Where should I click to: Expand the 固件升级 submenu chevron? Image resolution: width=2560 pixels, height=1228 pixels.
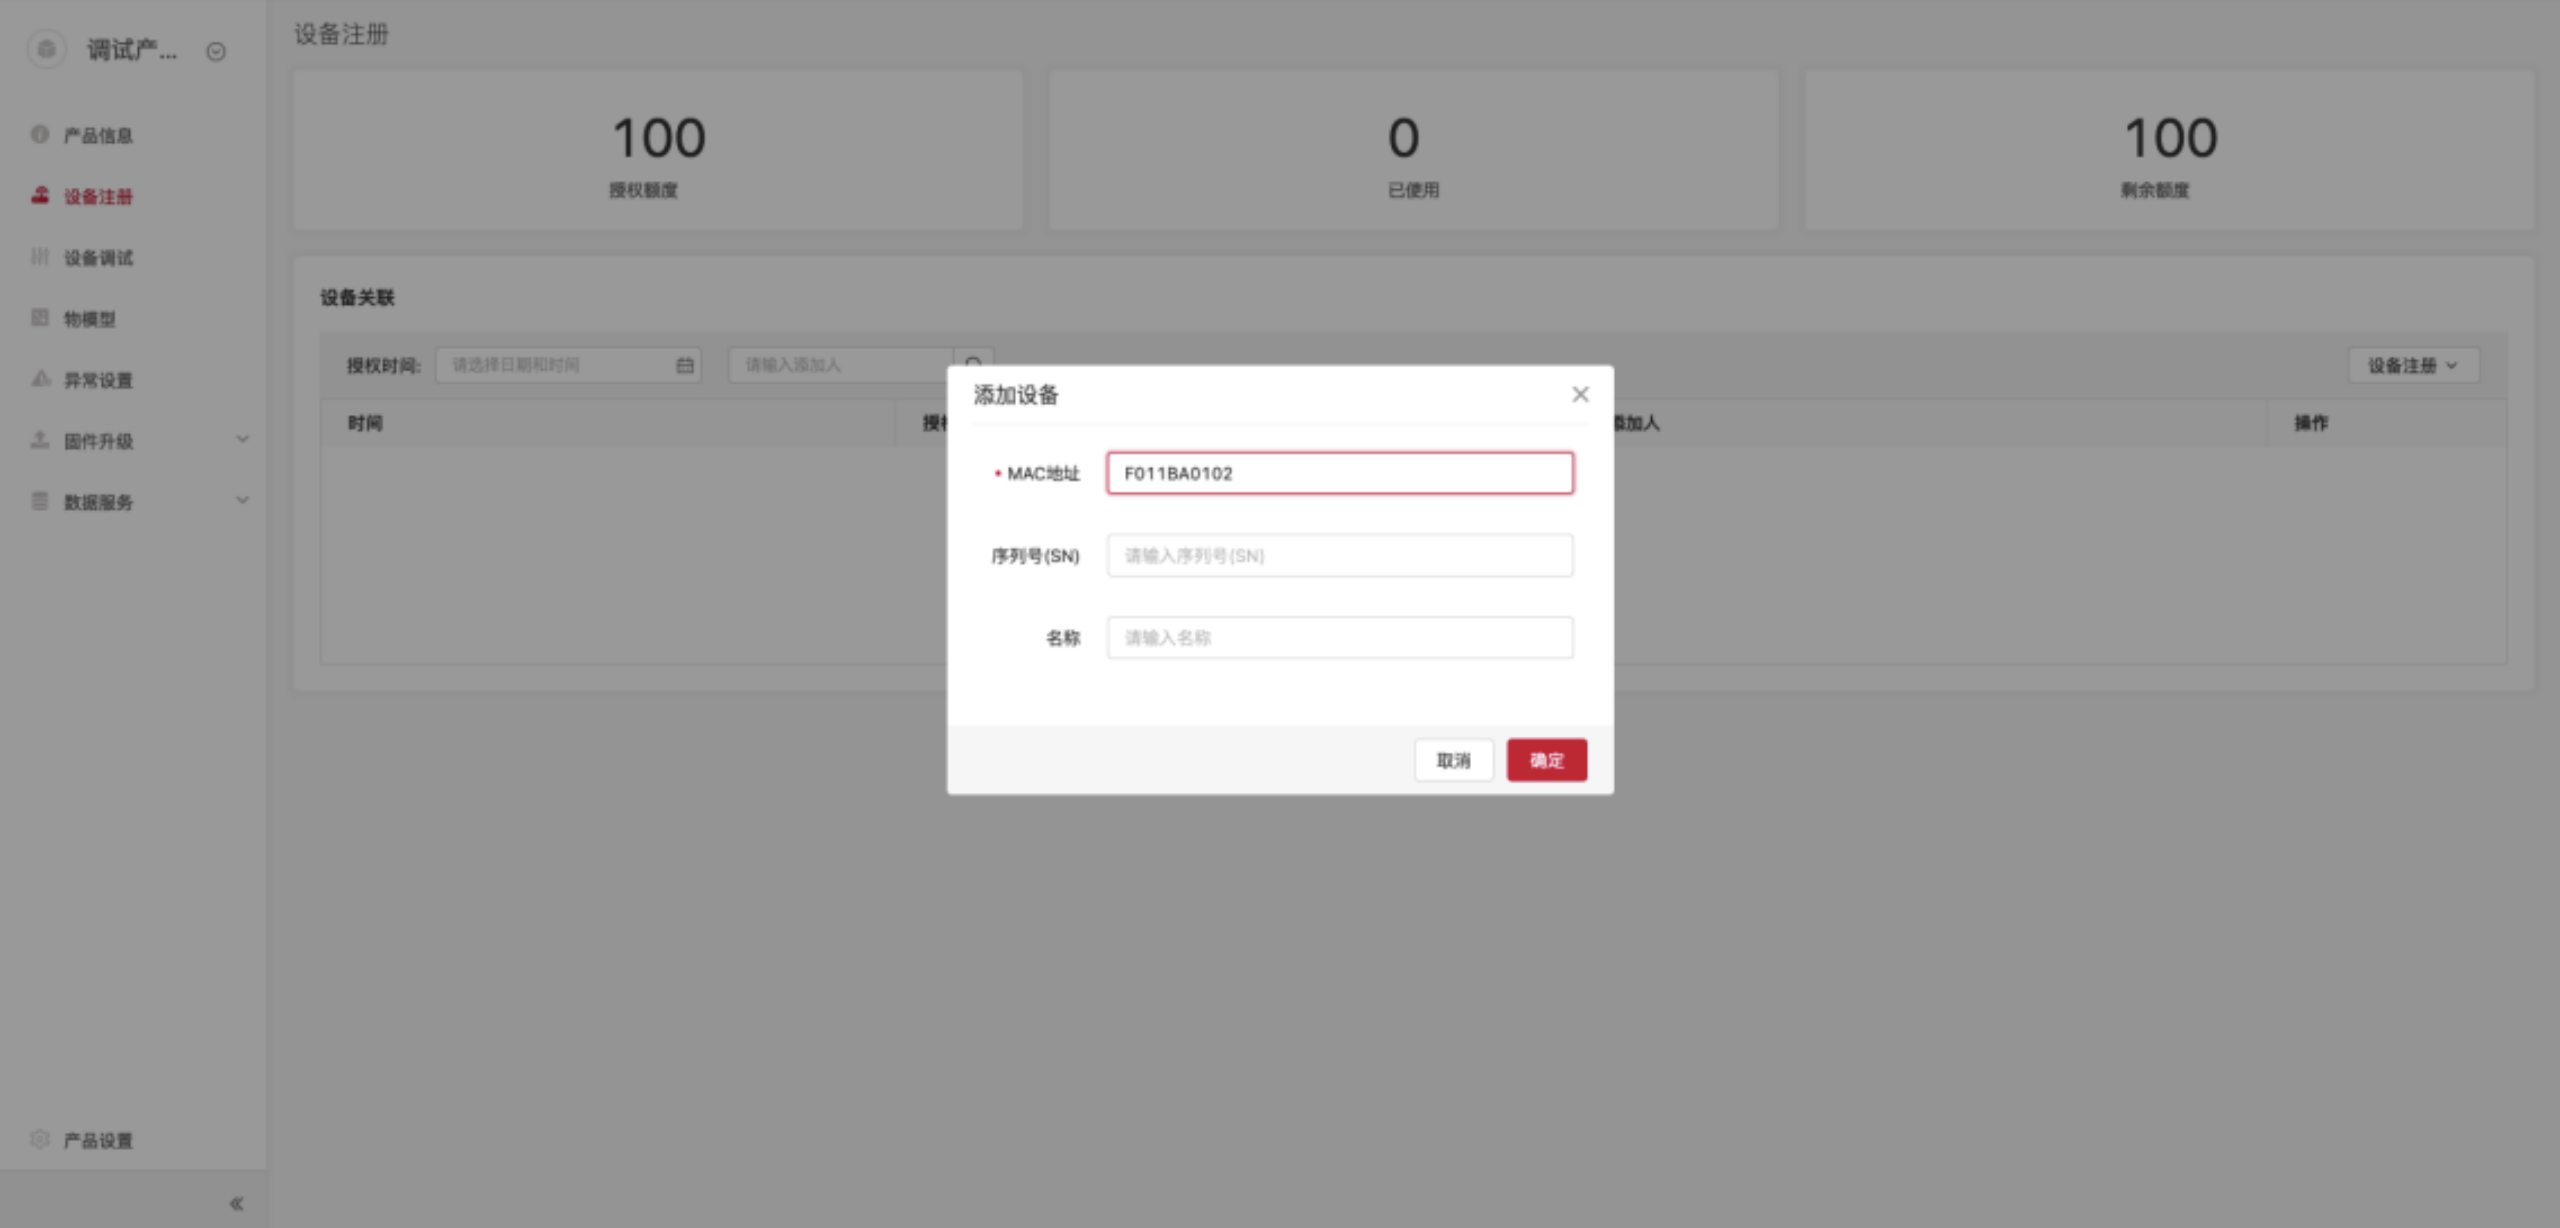[x=242, y=439]
